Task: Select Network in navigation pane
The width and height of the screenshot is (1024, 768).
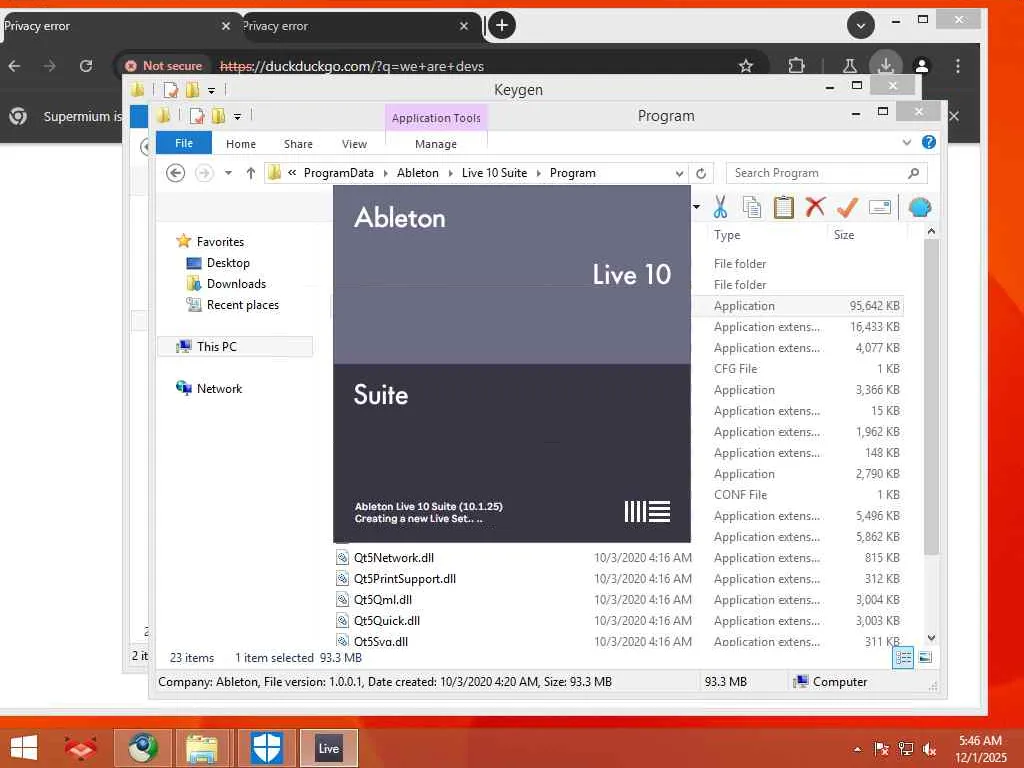Action: point(219,389)
